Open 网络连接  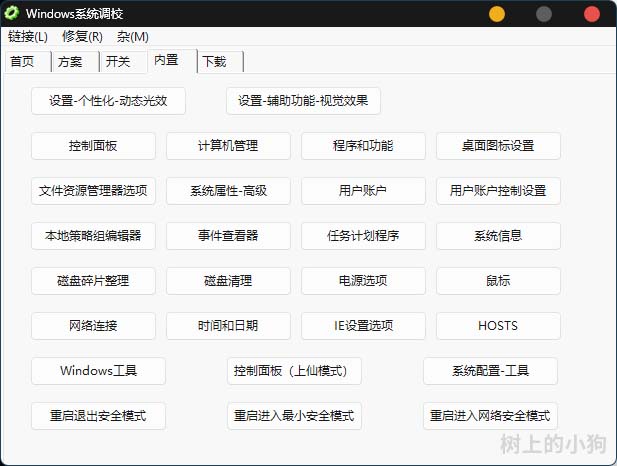click(x=93, y=326)
